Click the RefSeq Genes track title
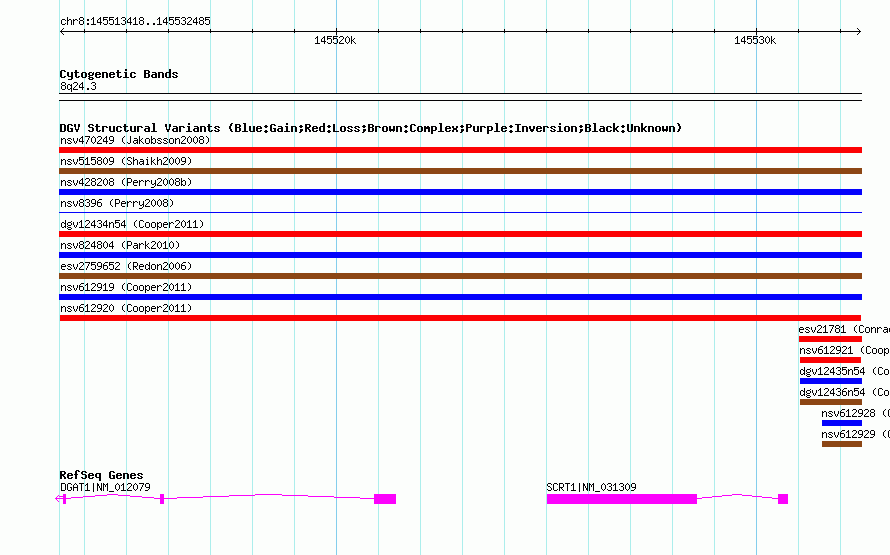 [101, 475]
